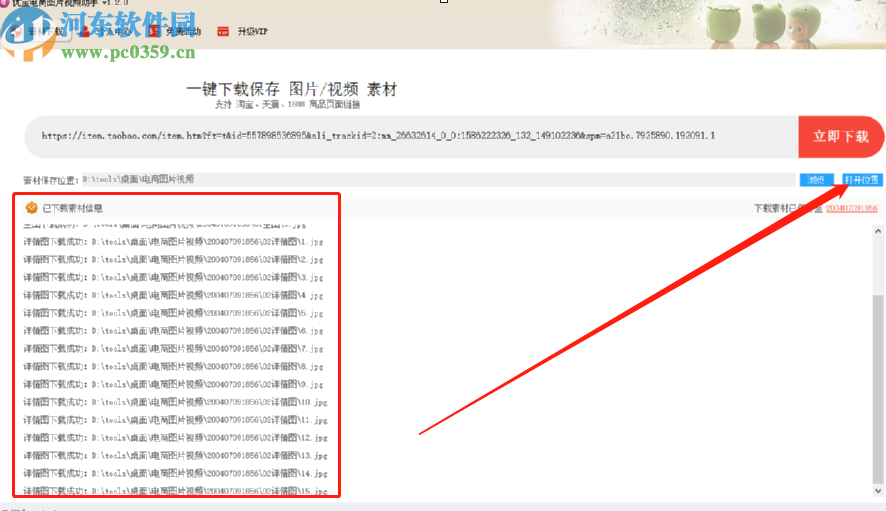Open the 素材下载 tab in top toolbar
Screen dimensions: 886x511
(x=46, y=31)
